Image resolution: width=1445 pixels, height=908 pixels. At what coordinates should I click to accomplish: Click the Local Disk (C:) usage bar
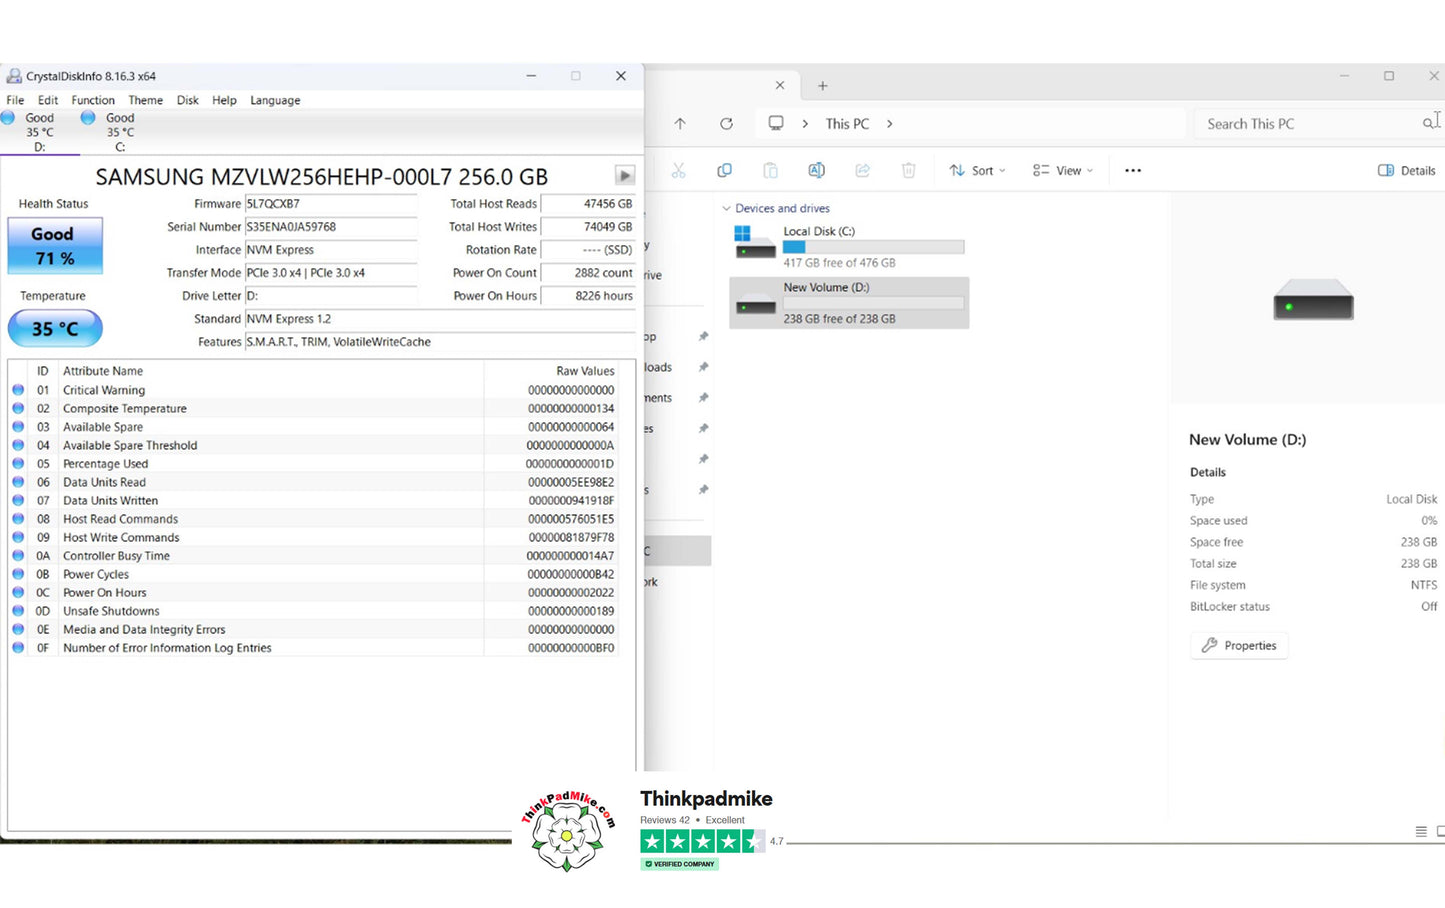873,247
